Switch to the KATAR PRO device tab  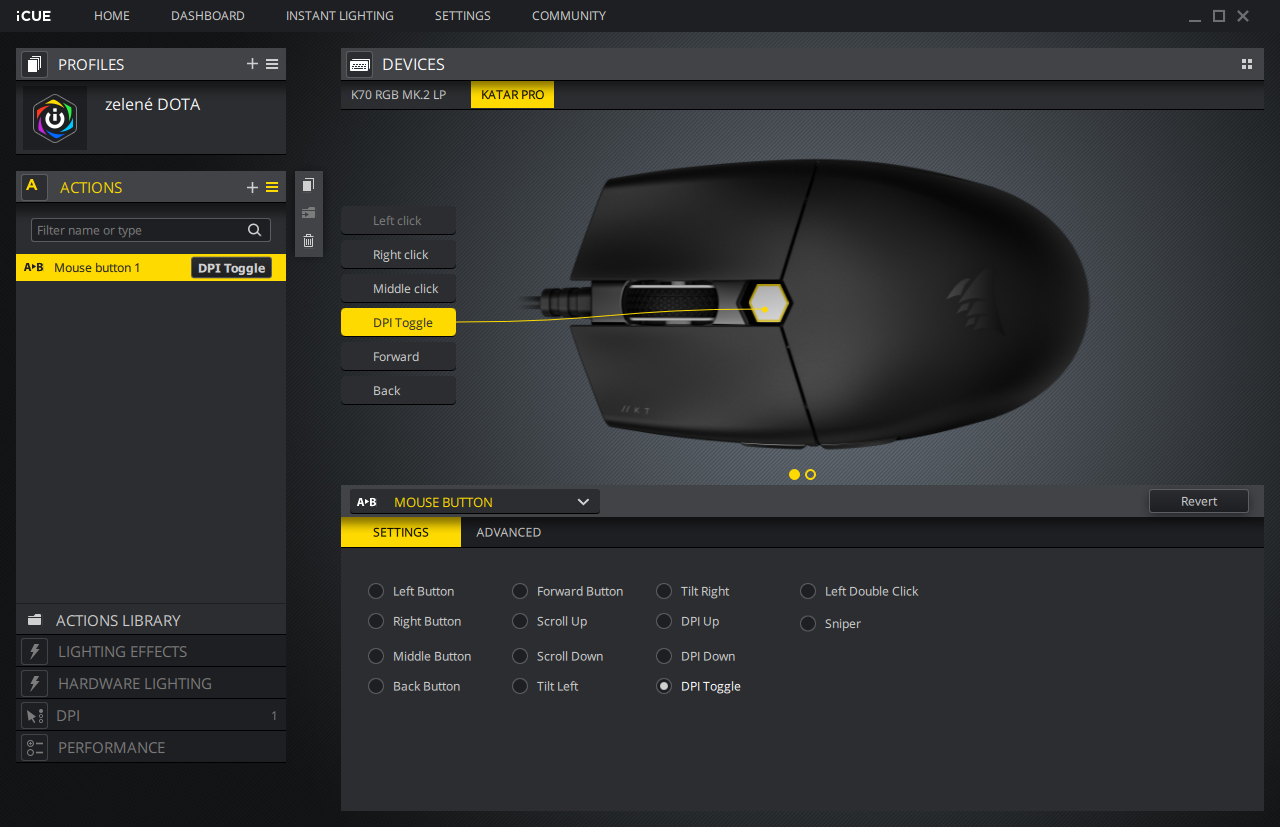point(512,95)
